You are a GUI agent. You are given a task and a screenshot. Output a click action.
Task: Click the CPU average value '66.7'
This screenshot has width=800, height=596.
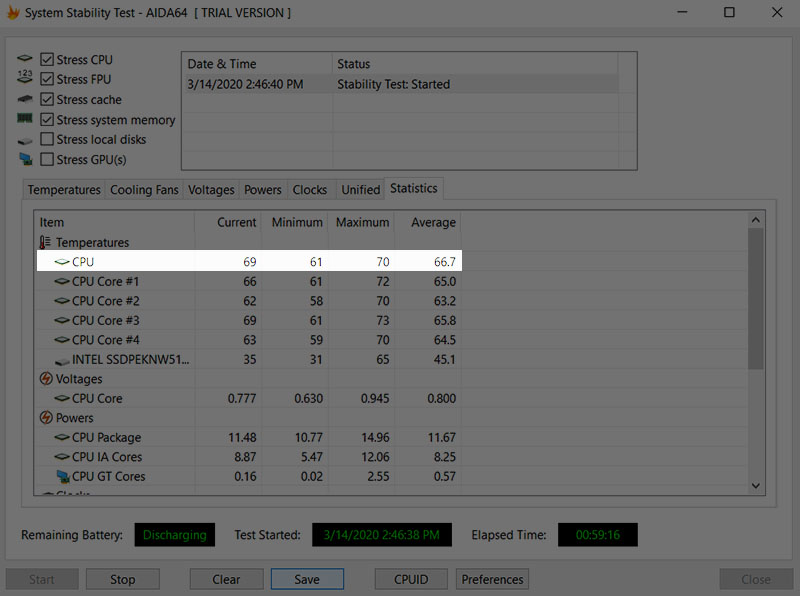click(x=445, y=262)
